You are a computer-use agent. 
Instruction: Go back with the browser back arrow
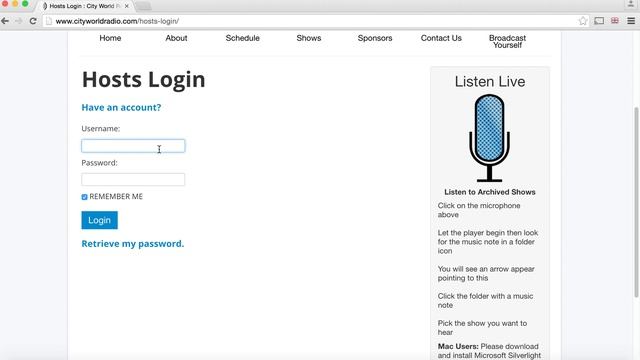(5, 21)
